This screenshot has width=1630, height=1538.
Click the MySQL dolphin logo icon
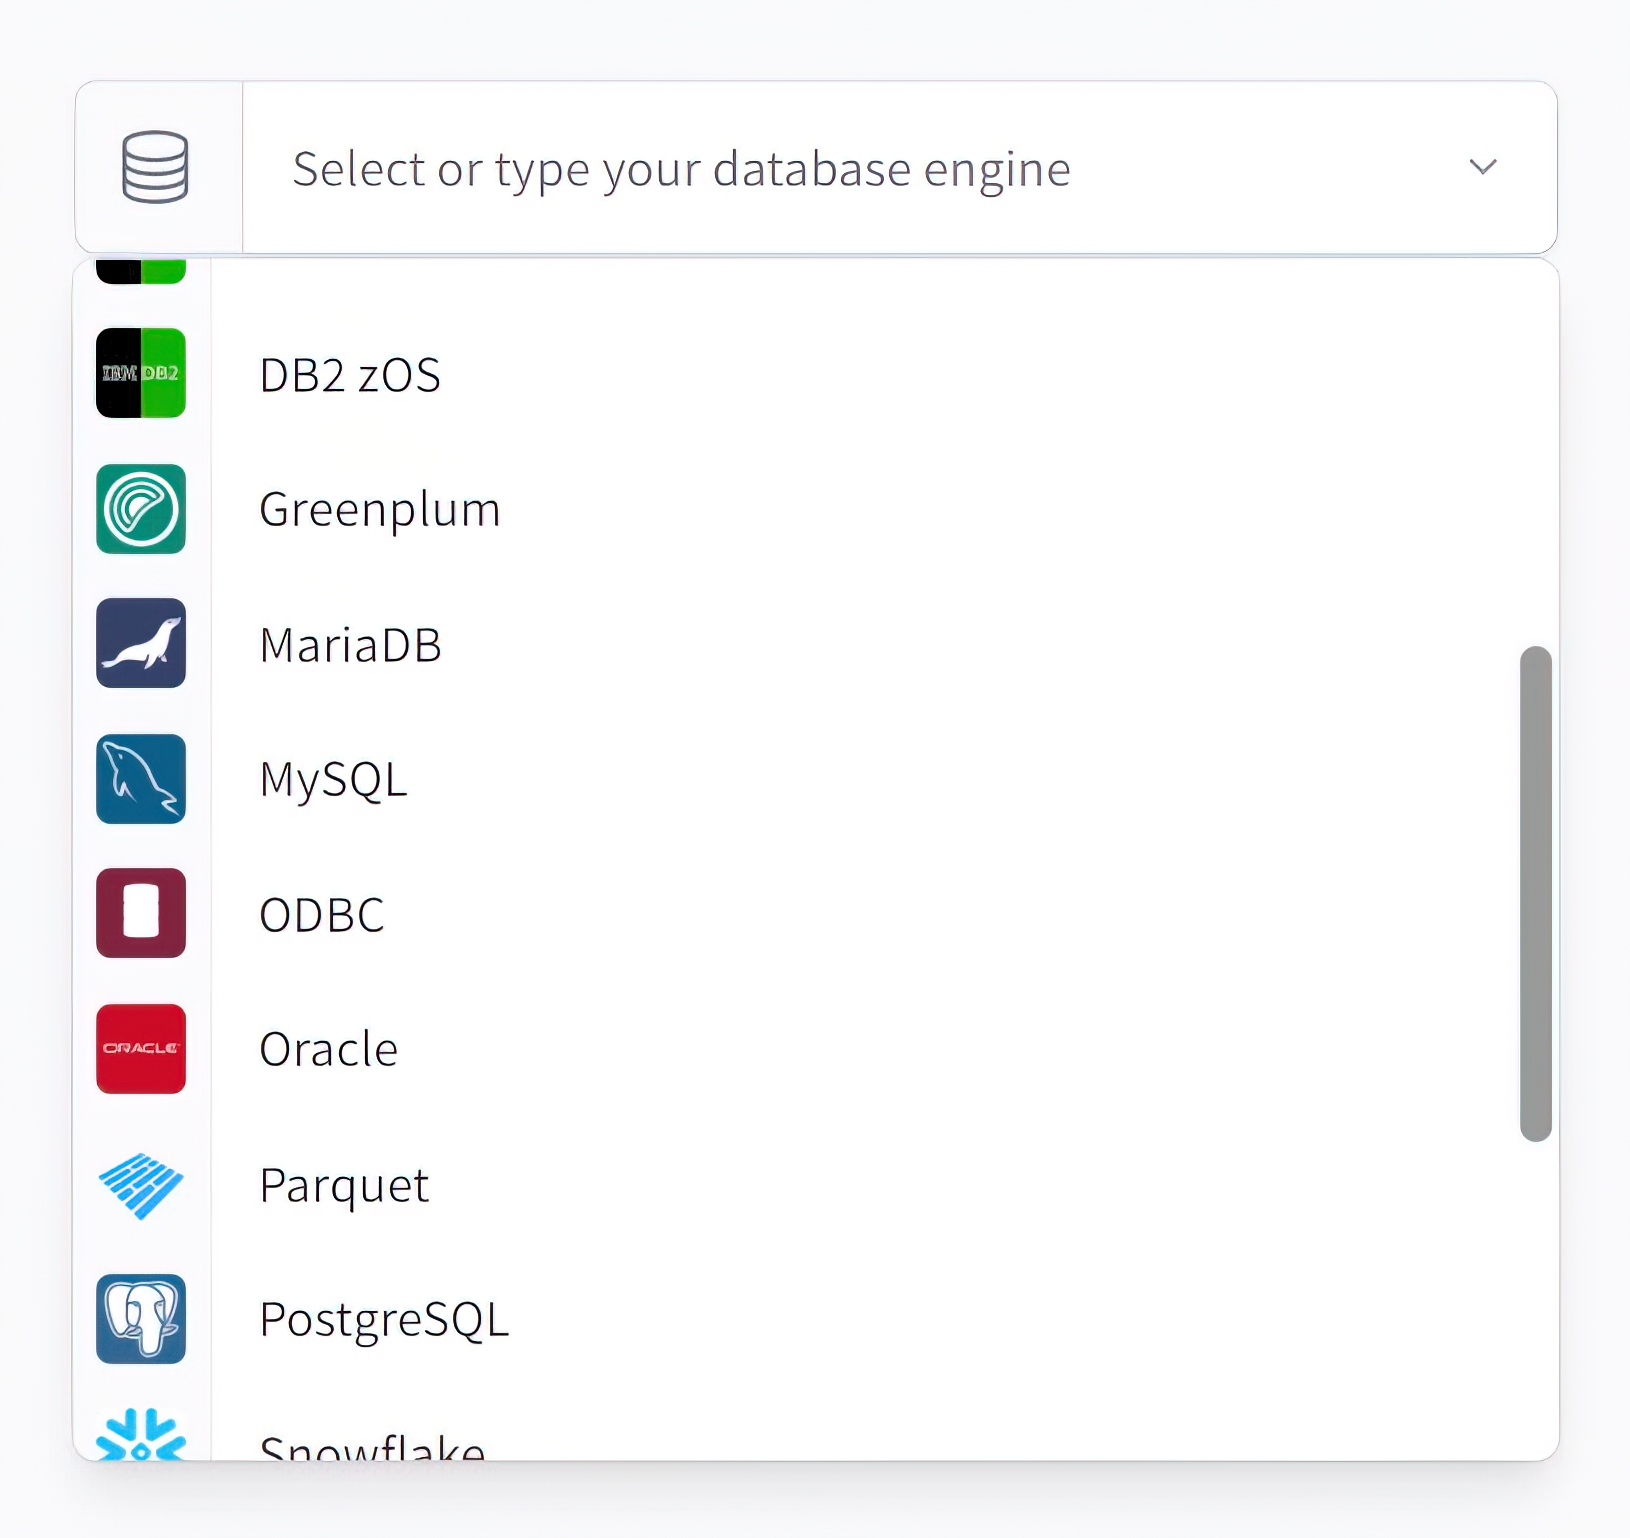pos(141,779)
